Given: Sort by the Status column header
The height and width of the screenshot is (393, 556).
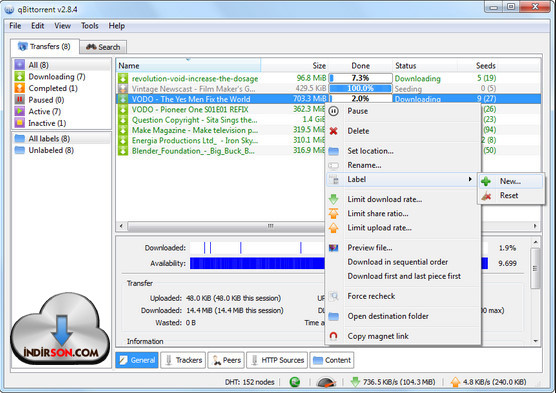Looking at the screenshot, I should (x=425, y=66).
